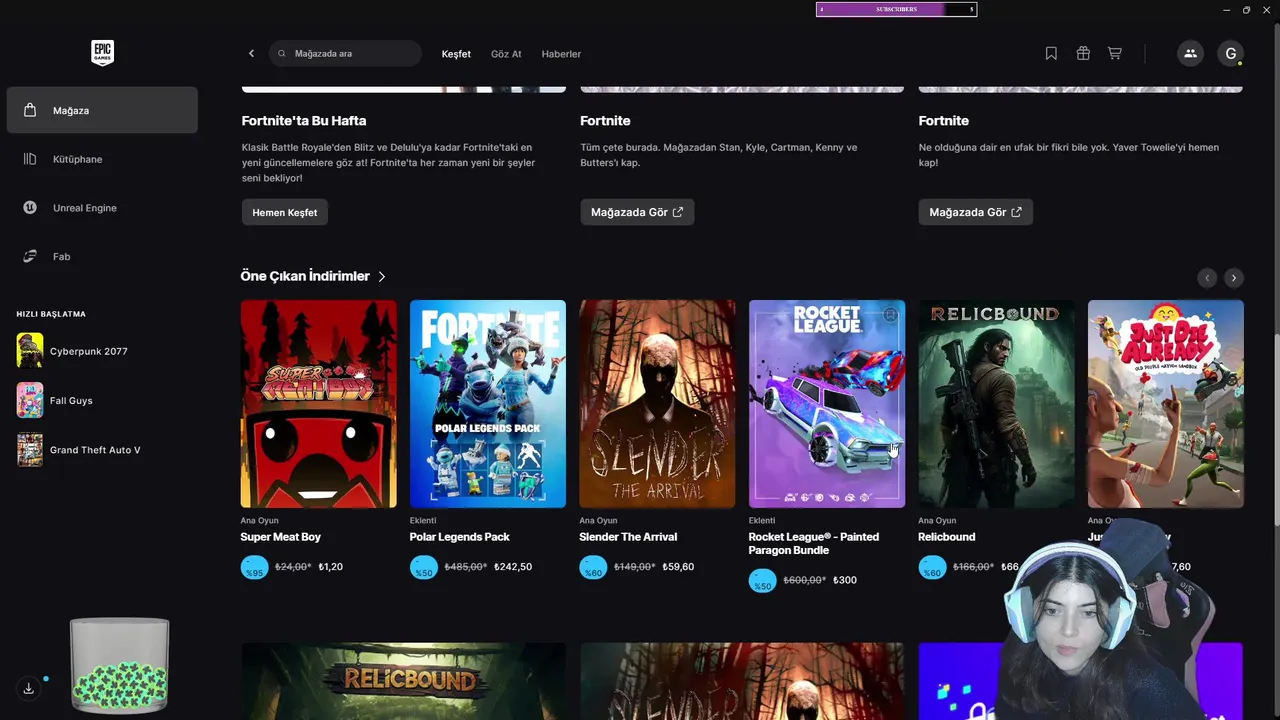Click the Polar Legends Pack title
This screenshot has height=720, width=1280.
click(460, 537)
